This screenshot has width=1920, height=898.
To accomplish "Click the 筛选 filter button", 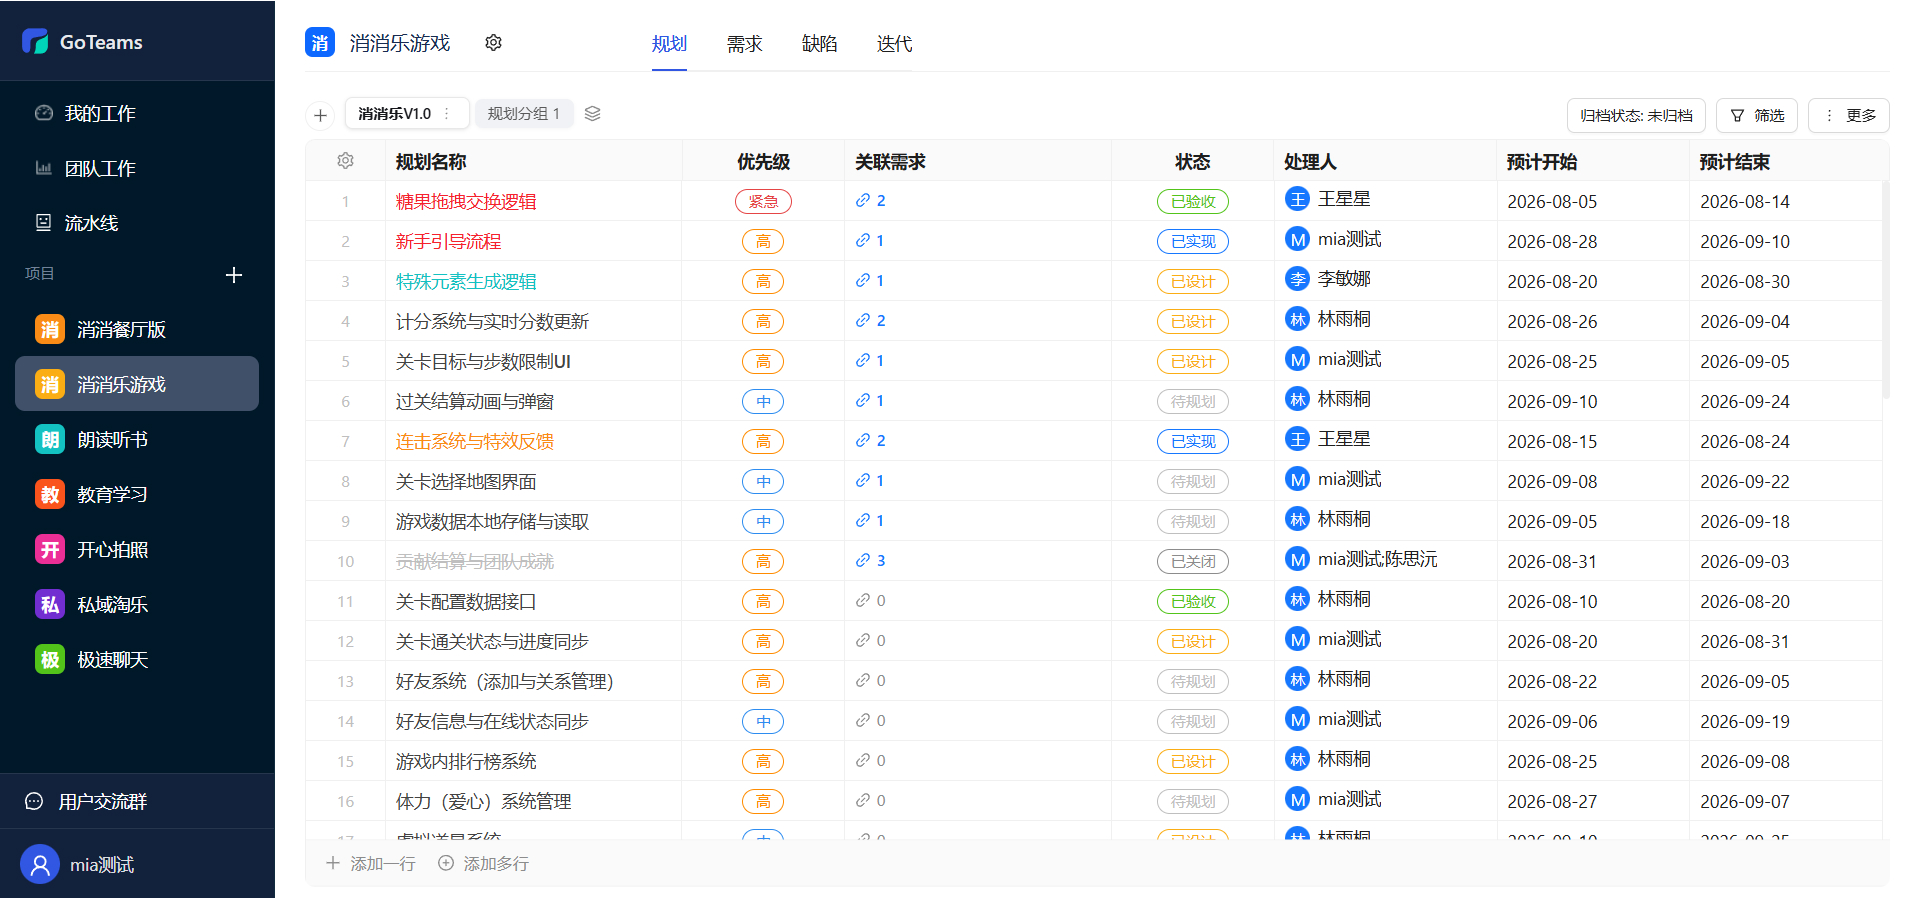I will point(1757,115).
